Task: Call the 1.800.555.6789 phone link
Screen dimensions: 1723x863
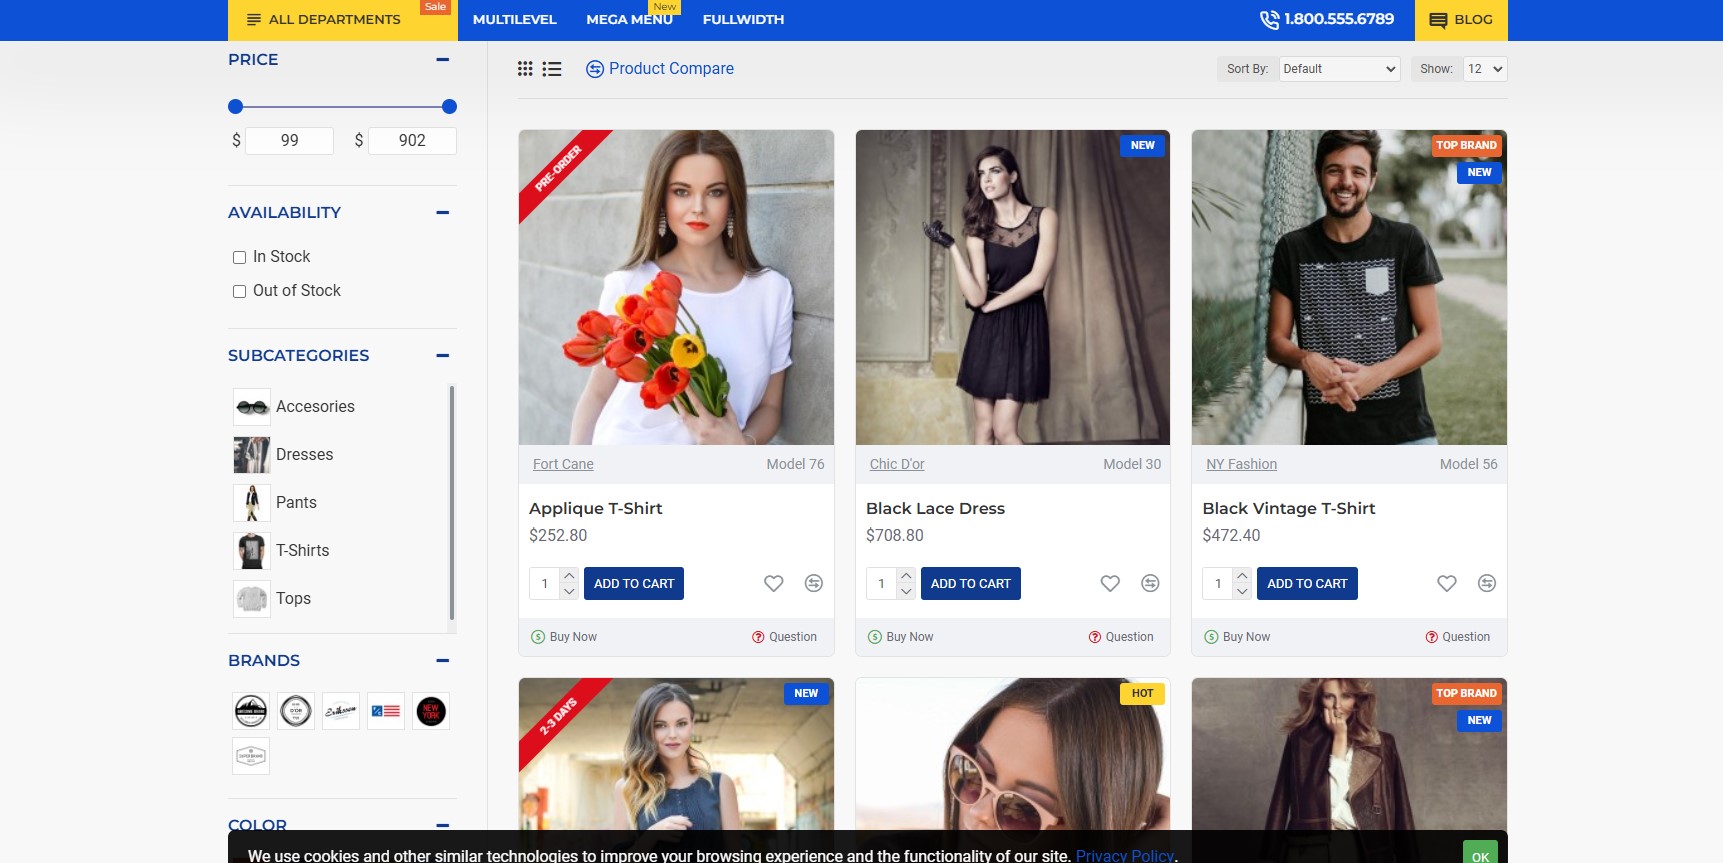Action: (1327, 19)
